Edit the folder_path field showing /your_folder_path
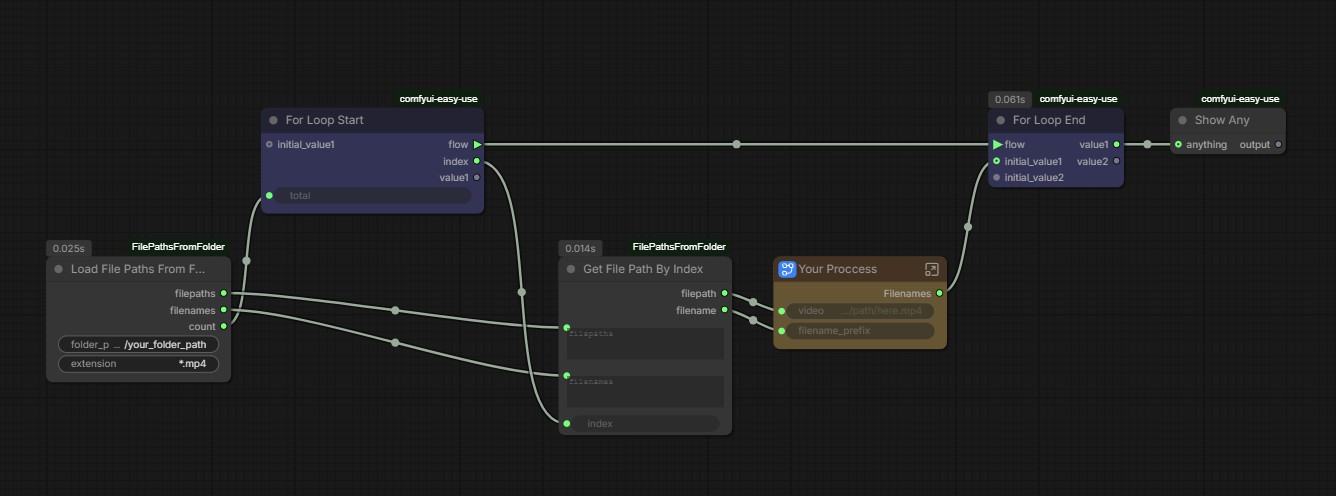The width and height of the screenshot is (1336, 496). (x=138, y=344)
